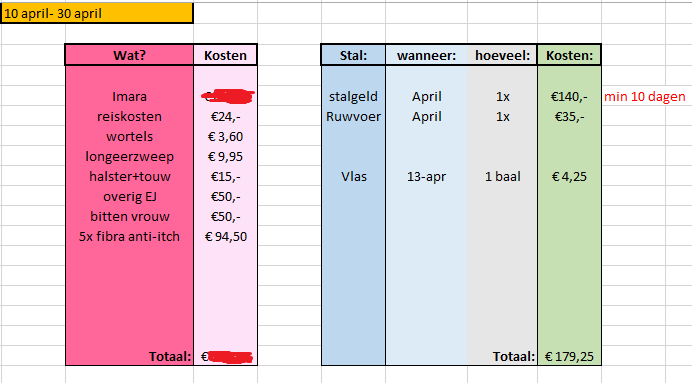Select the 'reiskosten' cell
692x383 pixels.
click(x=129, y=116)
